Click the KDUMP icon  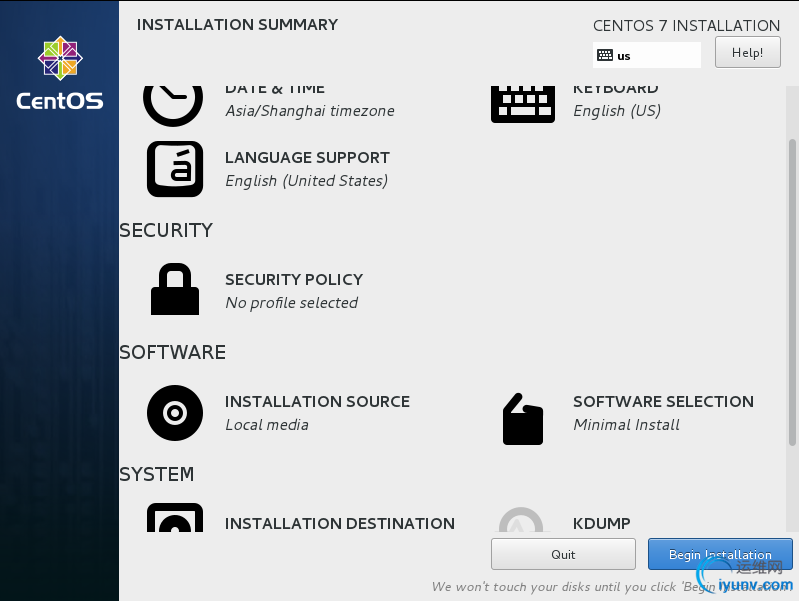coord(521,519)
